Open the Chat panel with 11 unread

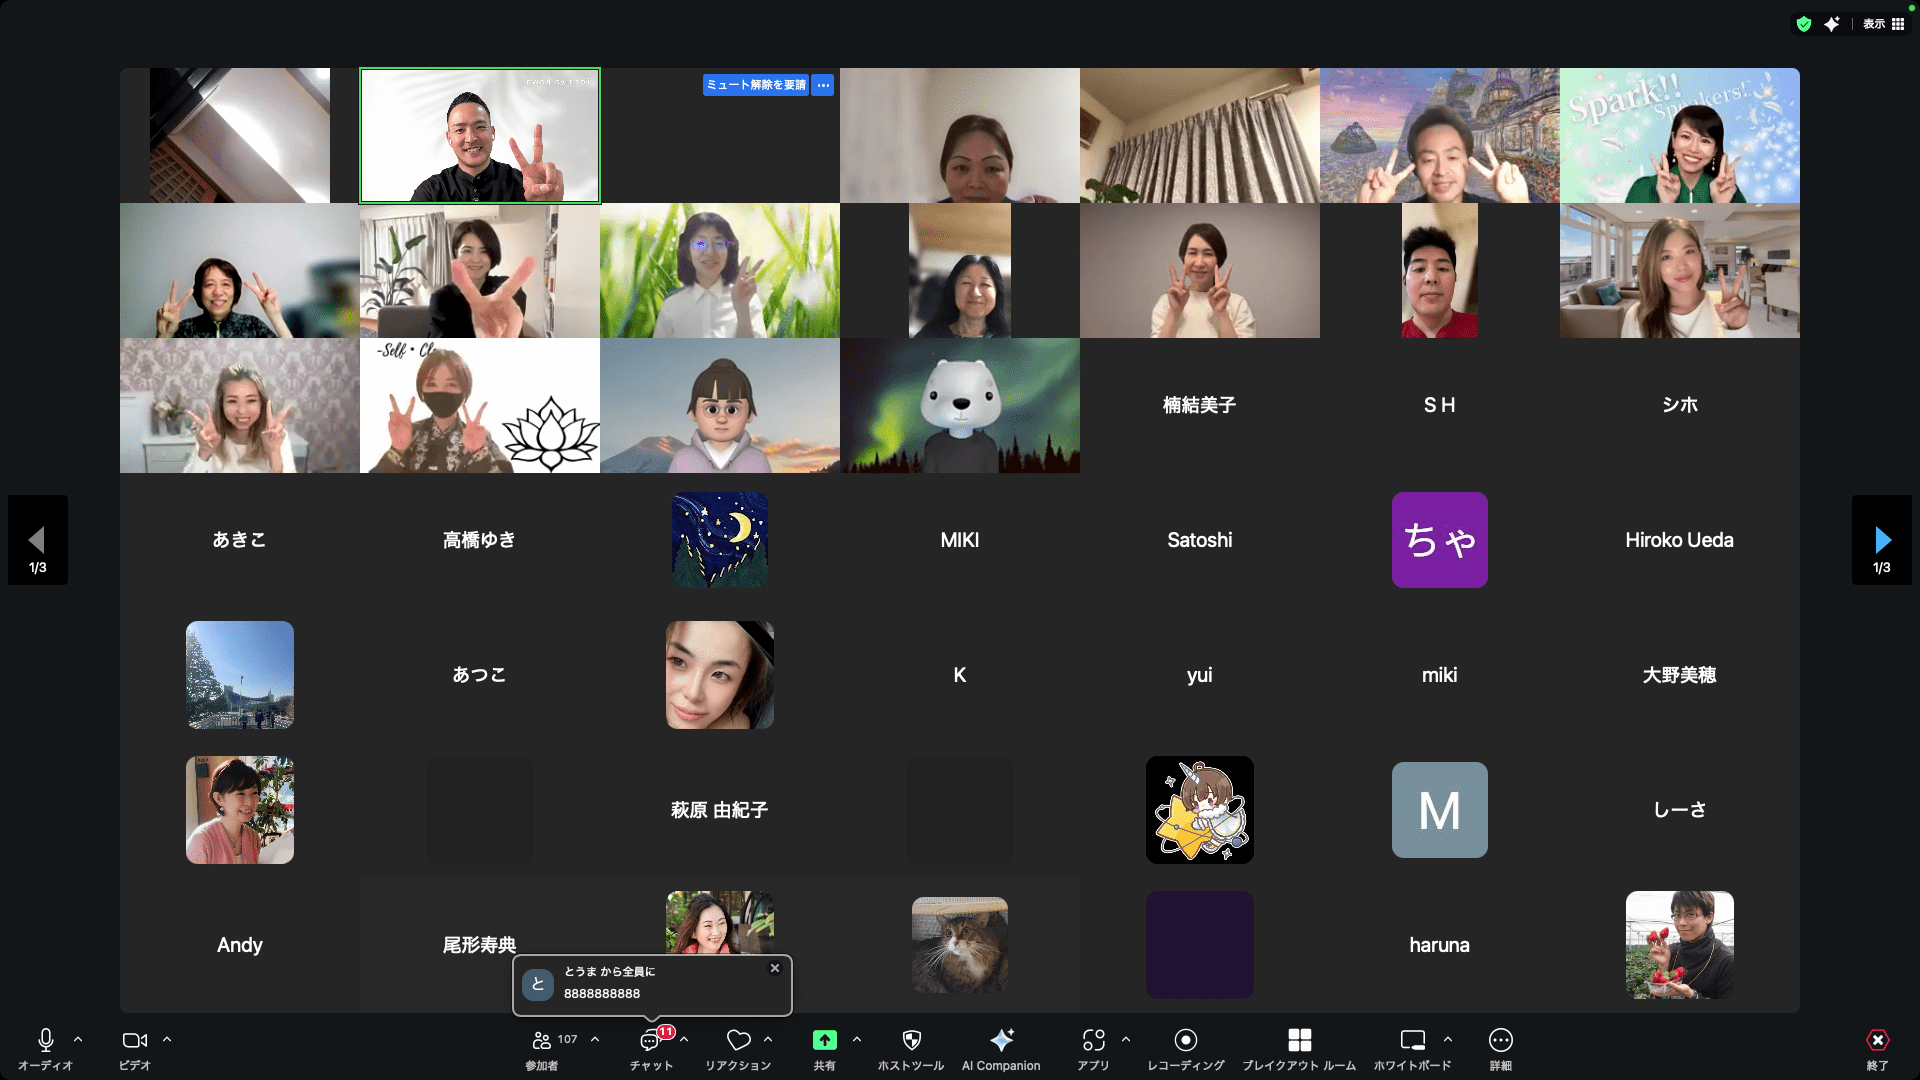click(651, 1041)
